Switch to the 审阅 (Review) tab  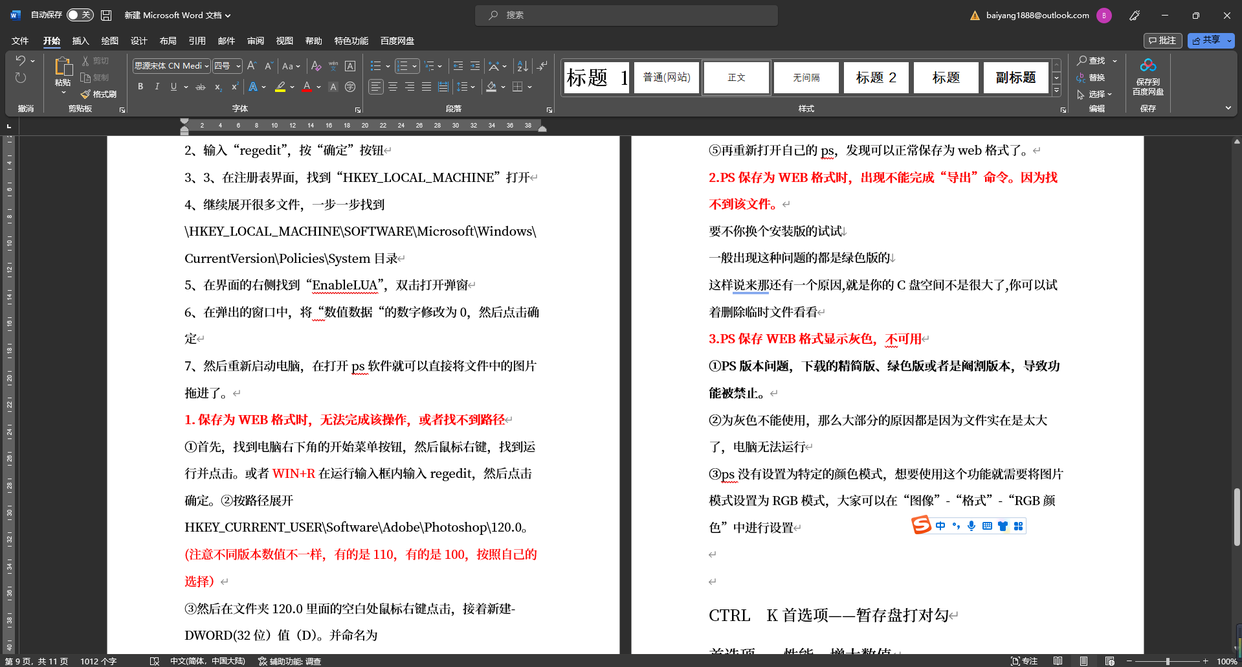(x=255, y=41)
